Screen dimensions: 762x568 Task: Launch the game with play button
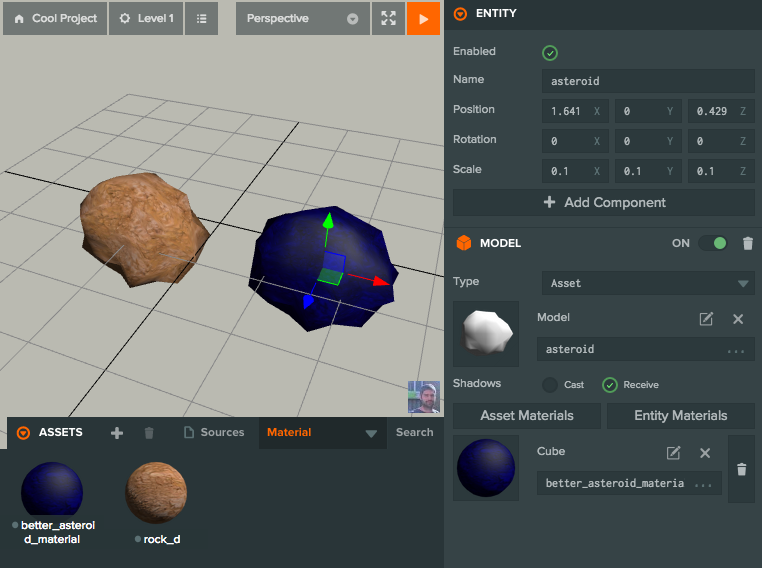[423, 18]
